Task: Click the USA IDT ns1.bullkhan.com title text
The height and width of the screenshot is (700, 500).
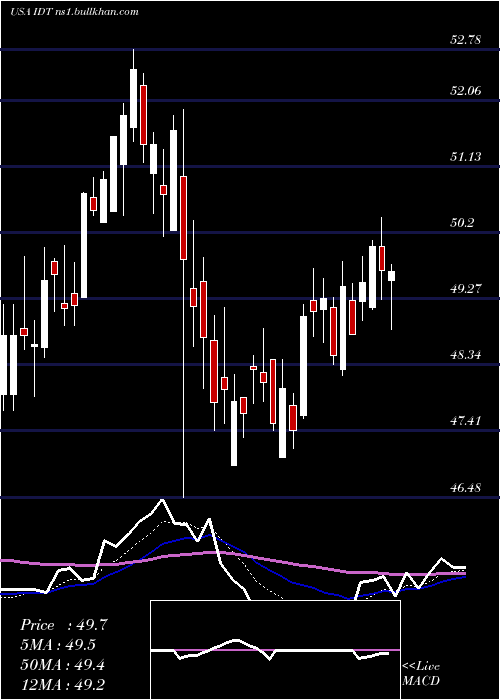Action: [74, 12]
